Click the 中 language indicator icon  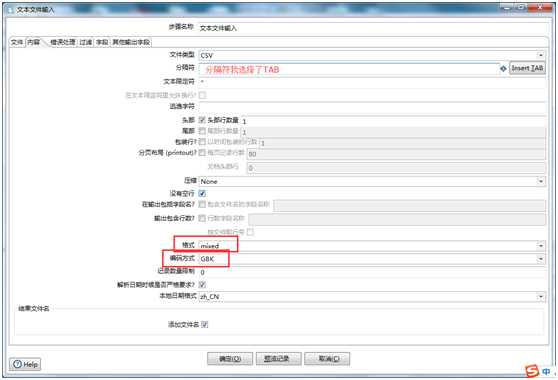click(x=546, y=371)
